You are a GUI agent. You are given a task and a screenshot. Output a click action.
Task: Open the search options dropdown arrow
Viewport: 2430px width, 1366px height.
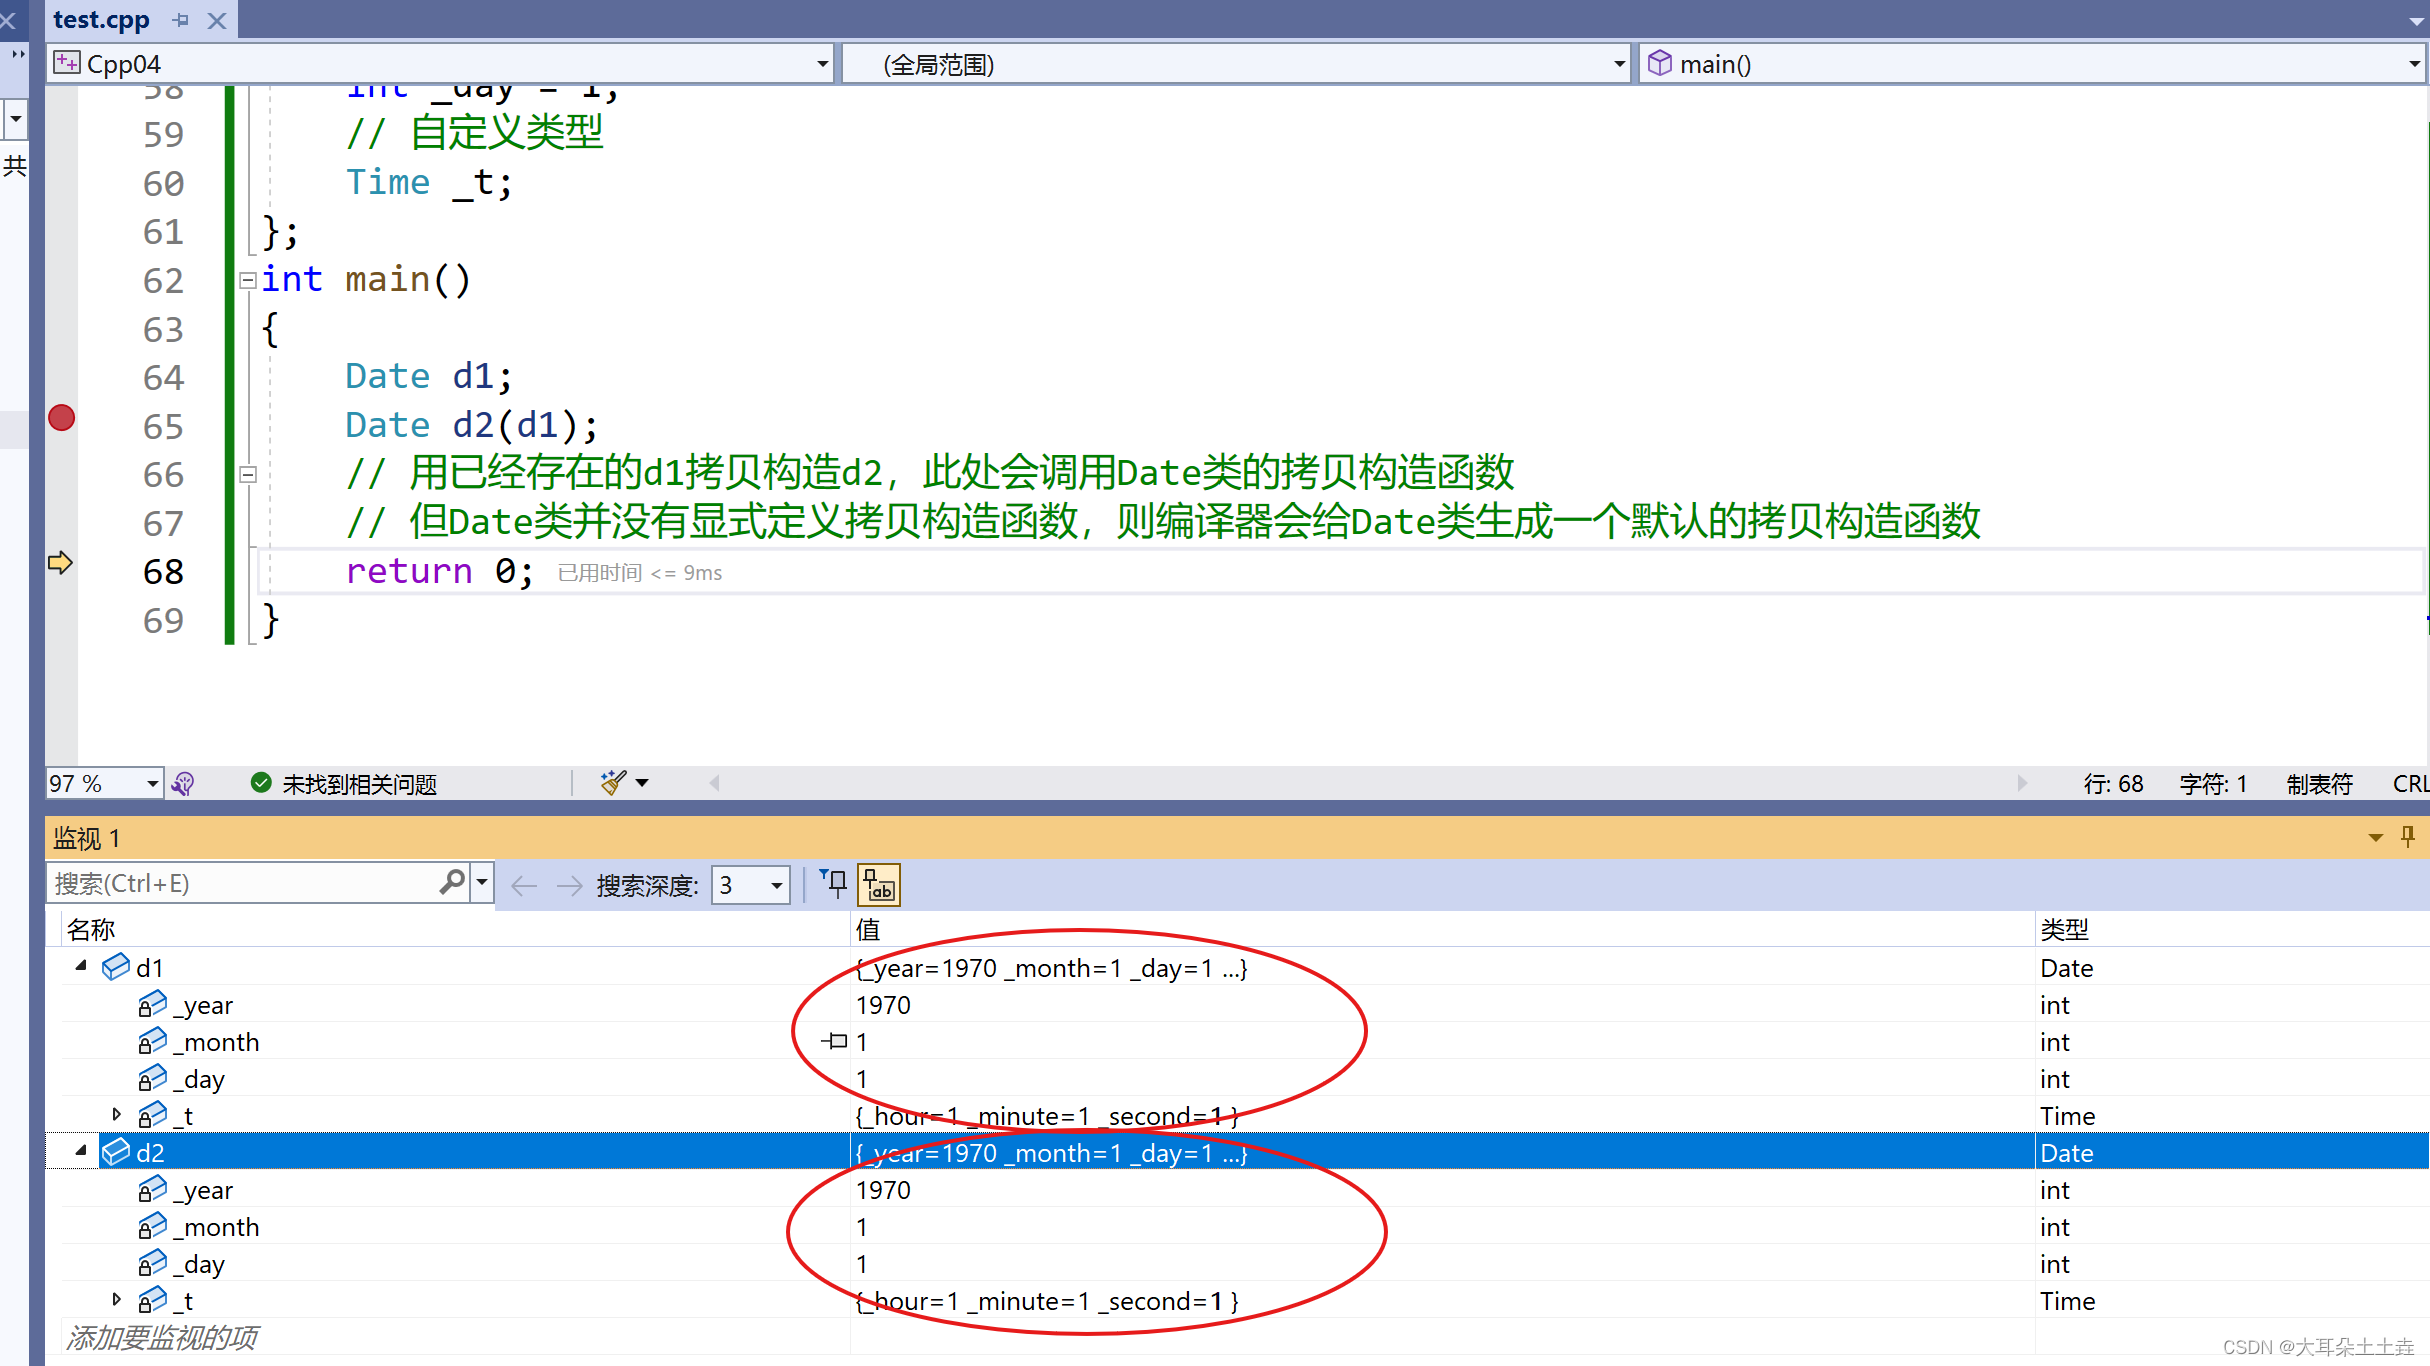(482, 882)
